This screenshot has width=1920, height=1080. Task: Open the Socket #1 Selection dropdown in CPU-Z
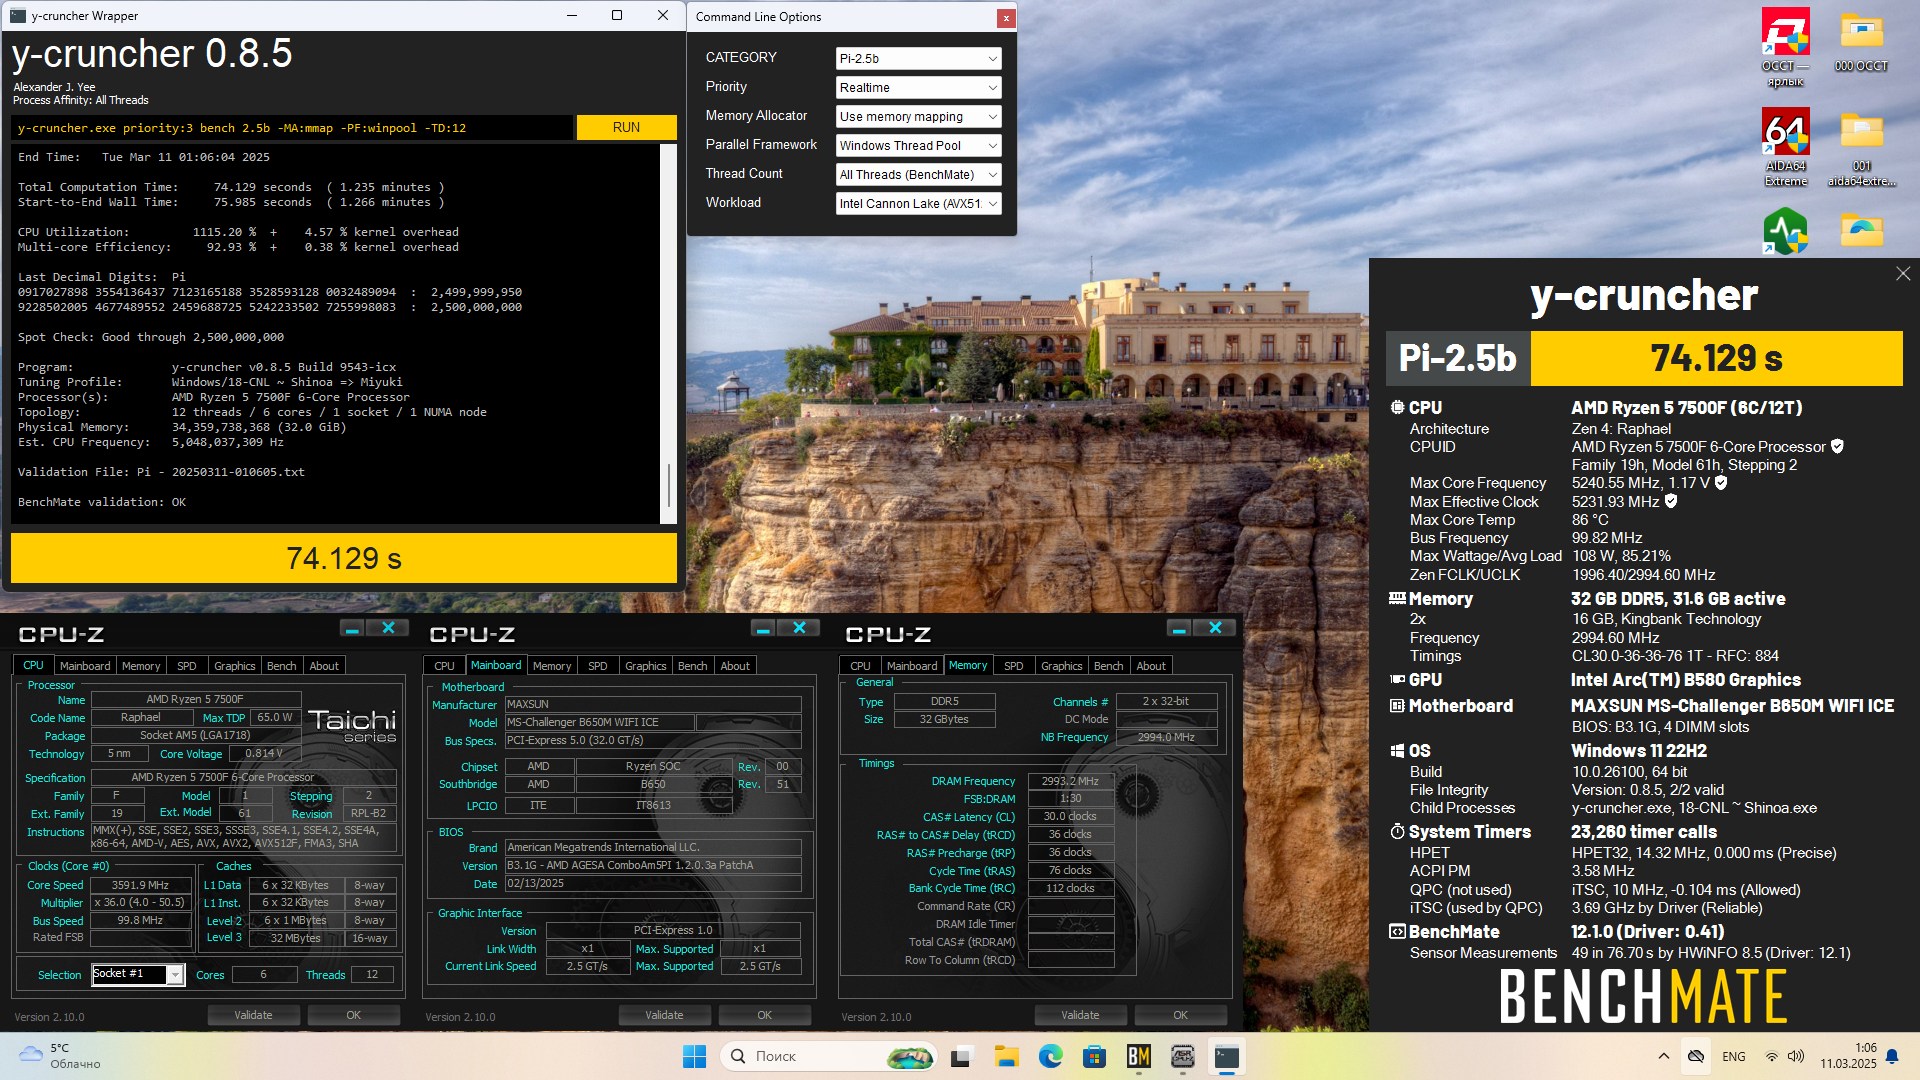[138, 974]
